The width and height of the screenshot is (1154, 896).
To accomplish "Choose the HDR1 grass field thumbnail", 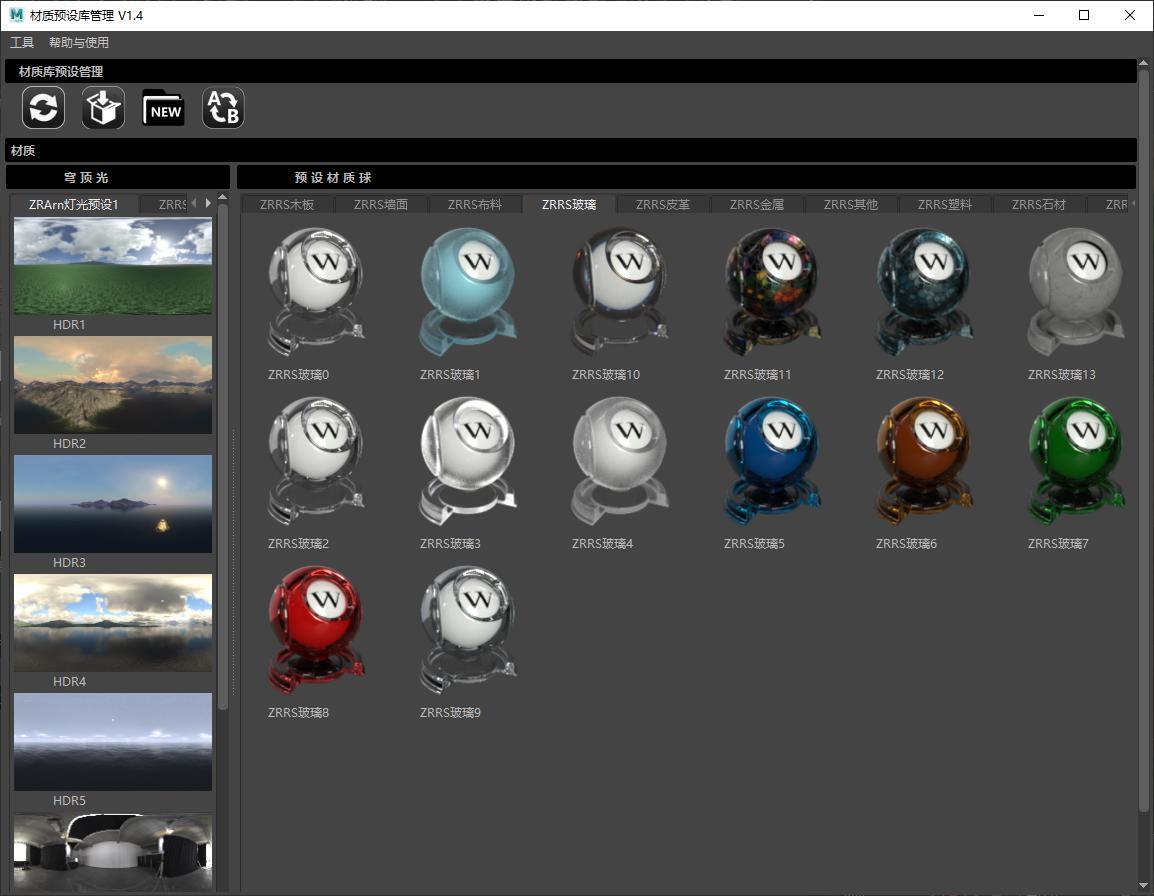I will [113, 267].
